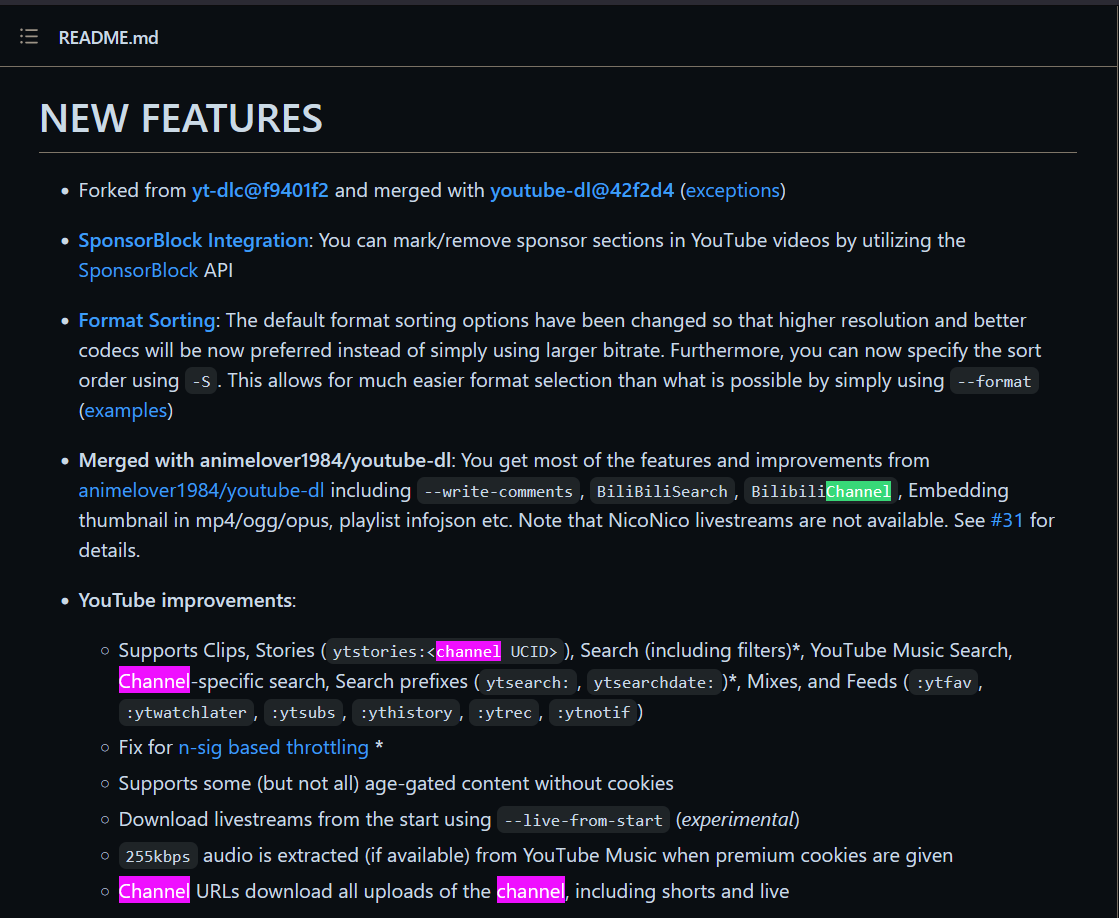Image resolution: width=1119 pixels, height=918 pixels.
Task: Open the SponsorBlock Integration link
Action: (x=193, y=241)
